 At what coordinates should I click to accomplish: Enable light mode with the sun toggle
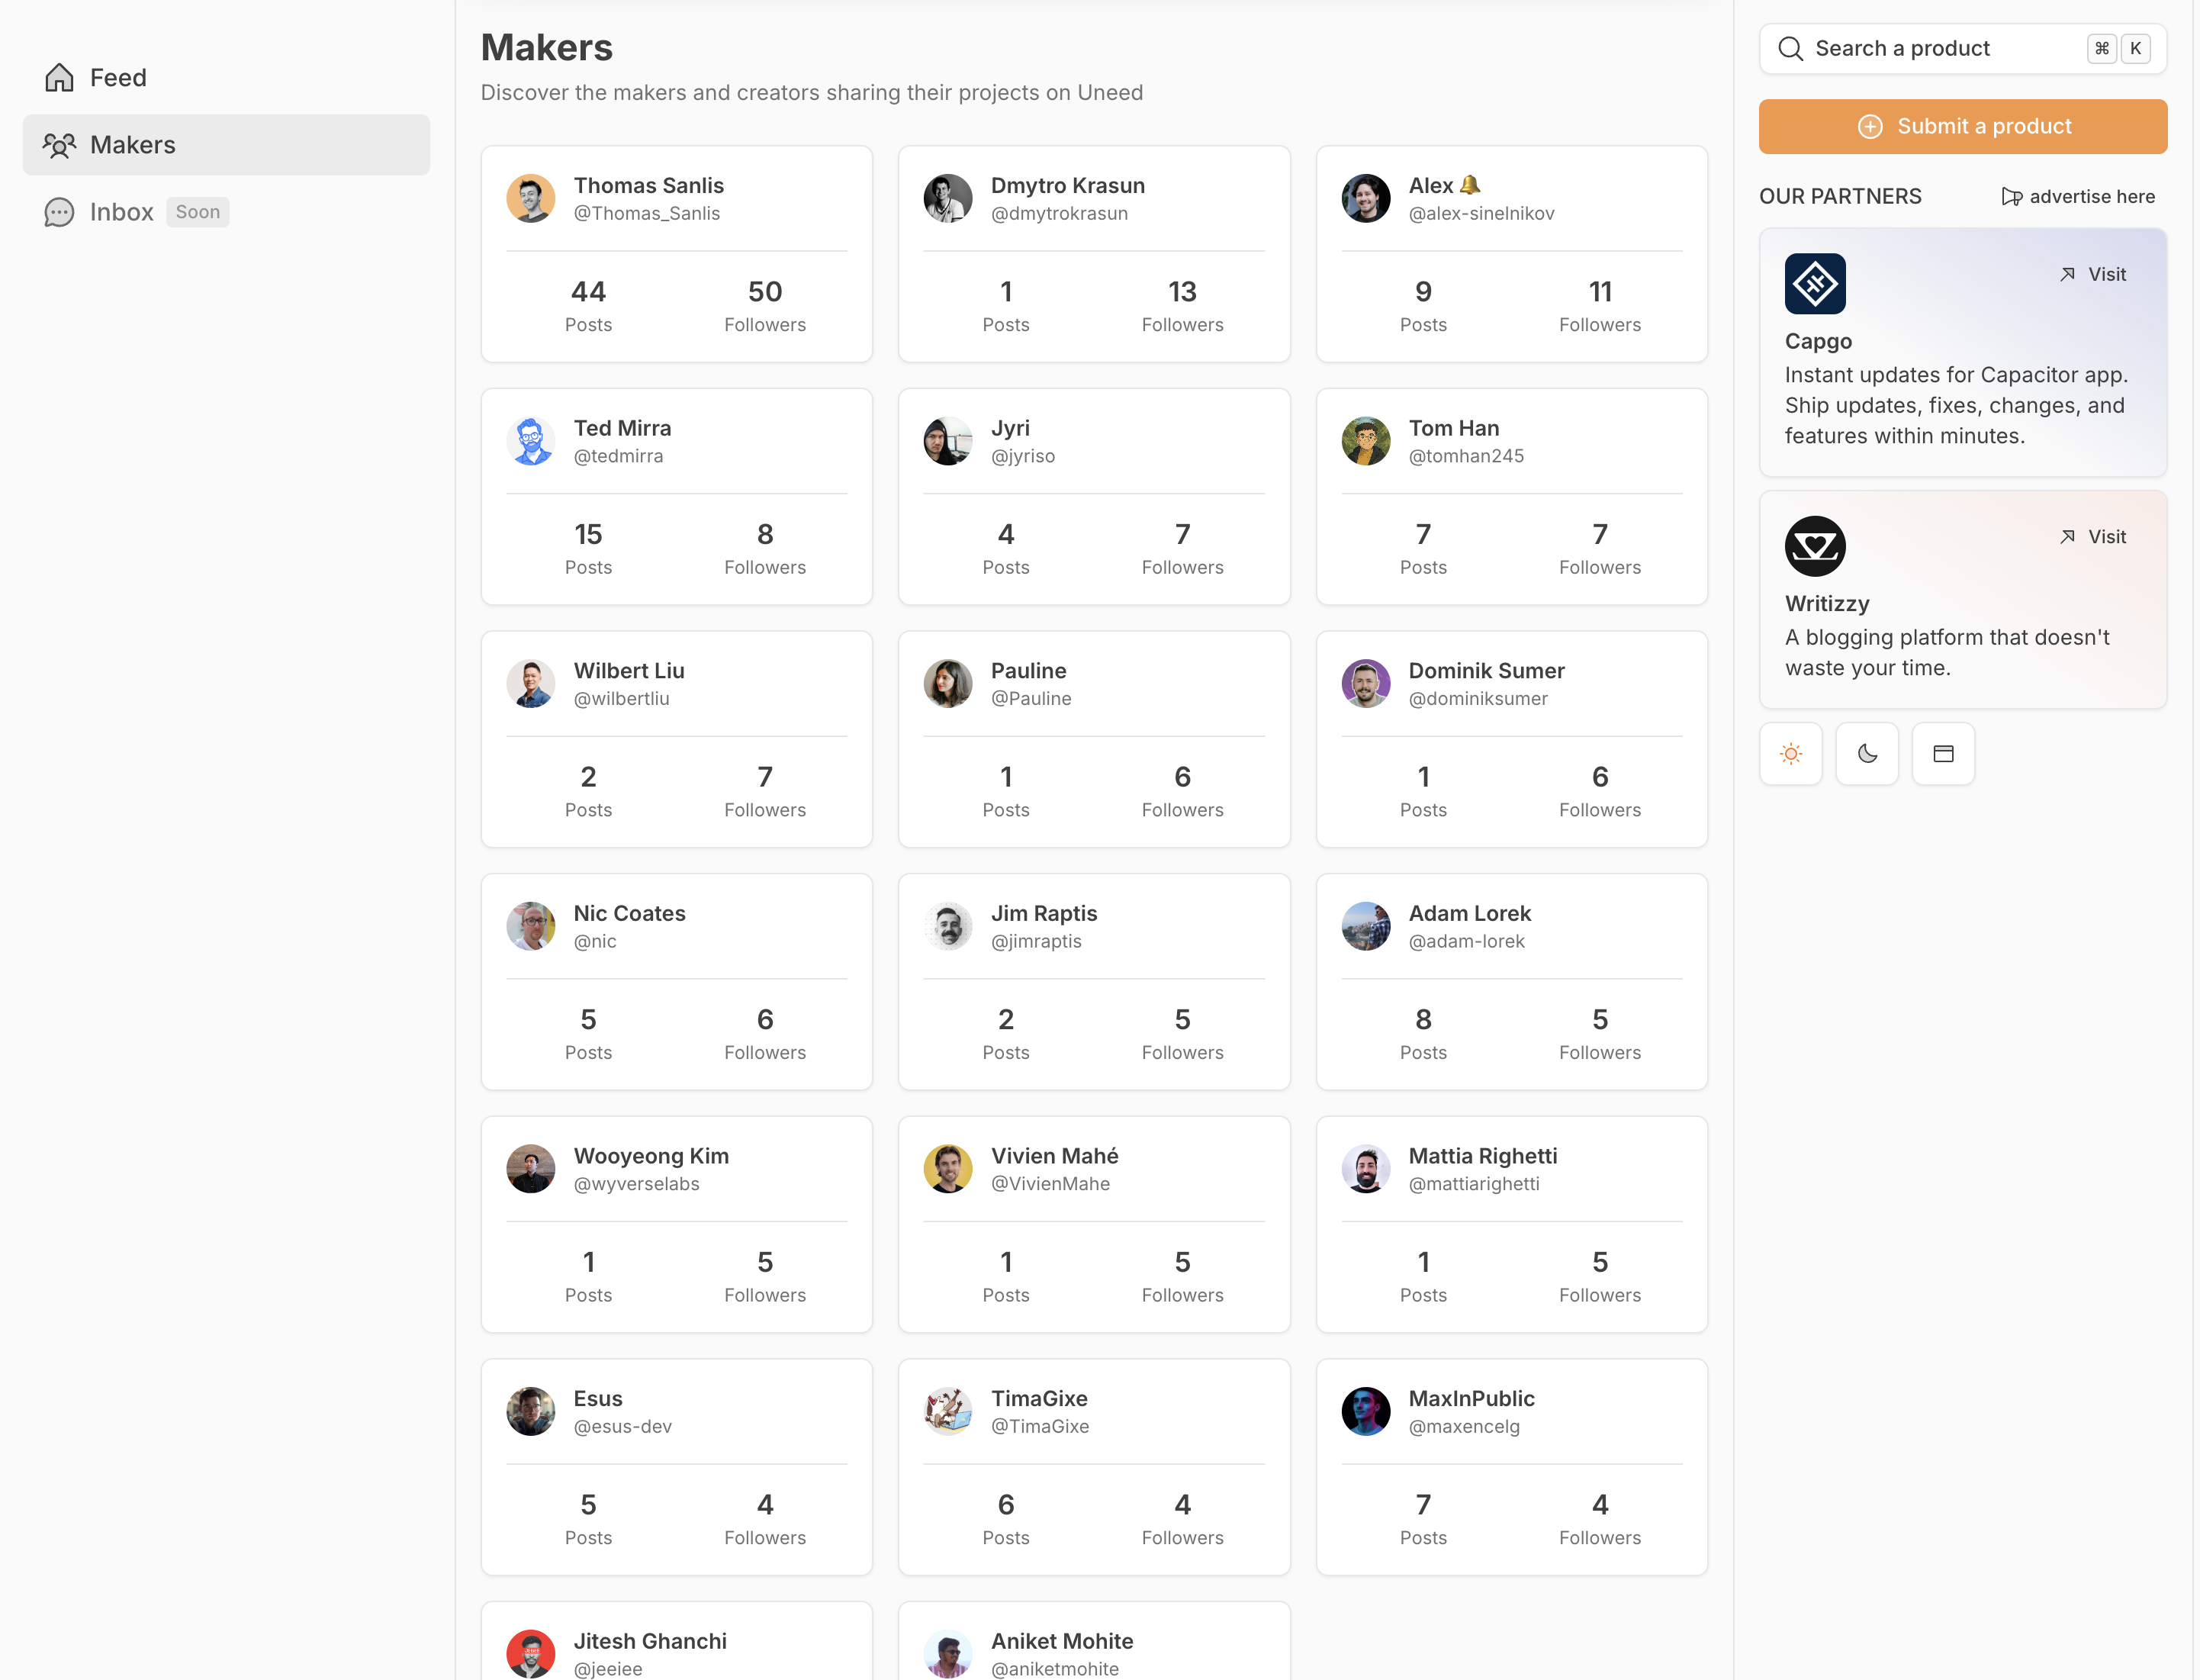pos(1791,753)
